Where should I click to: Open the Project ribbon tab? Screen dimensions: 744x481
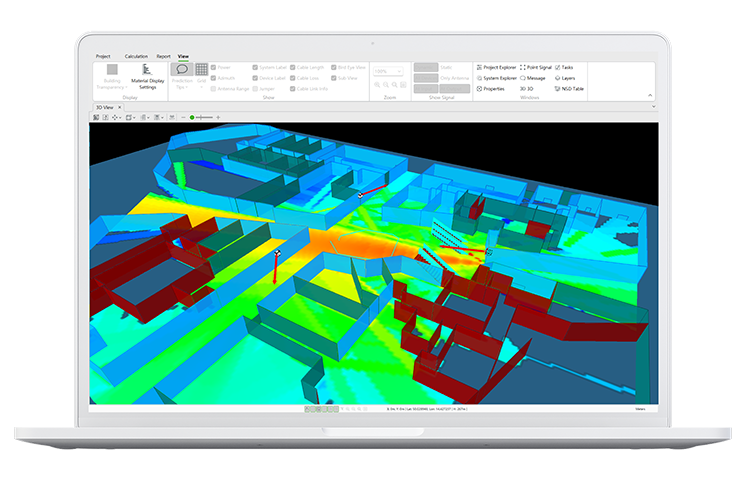pyautogui.click(x=103, y=56)
